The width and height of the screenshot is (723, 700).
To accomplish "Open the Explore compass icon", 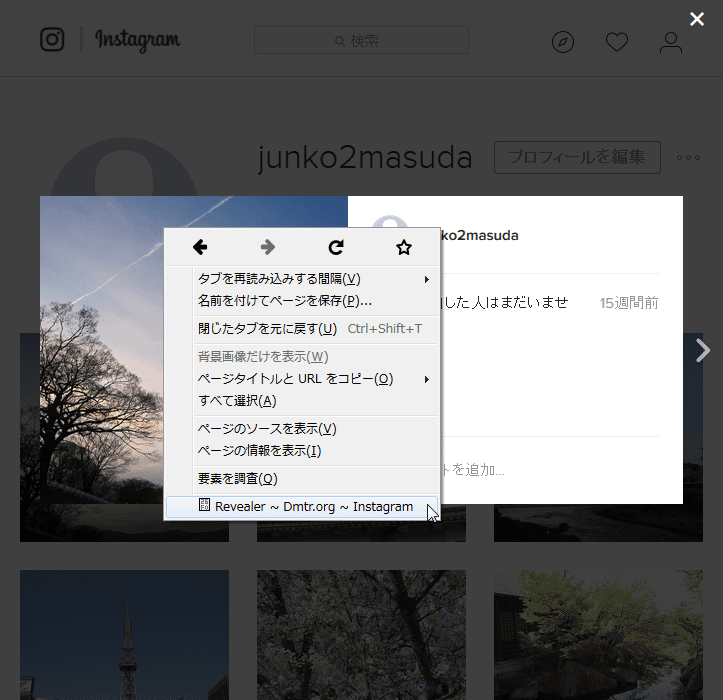I will [563, 42].
